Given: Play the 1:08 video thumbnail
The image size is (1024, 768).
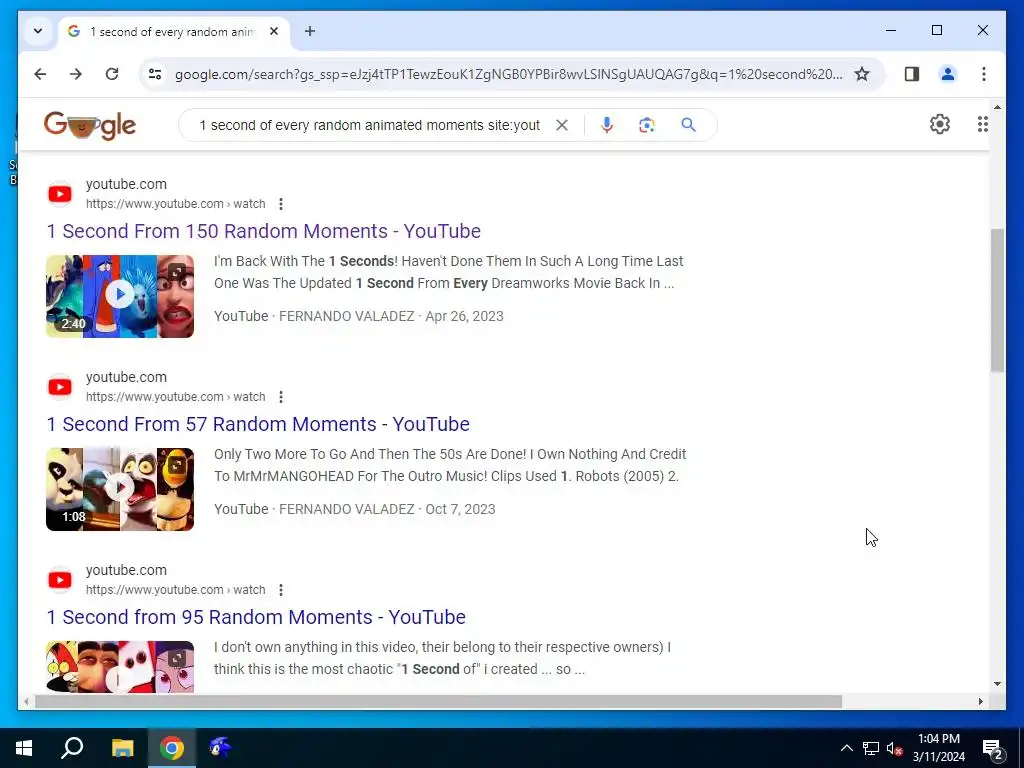Looking at the screenshot, I should pos(120,489).
